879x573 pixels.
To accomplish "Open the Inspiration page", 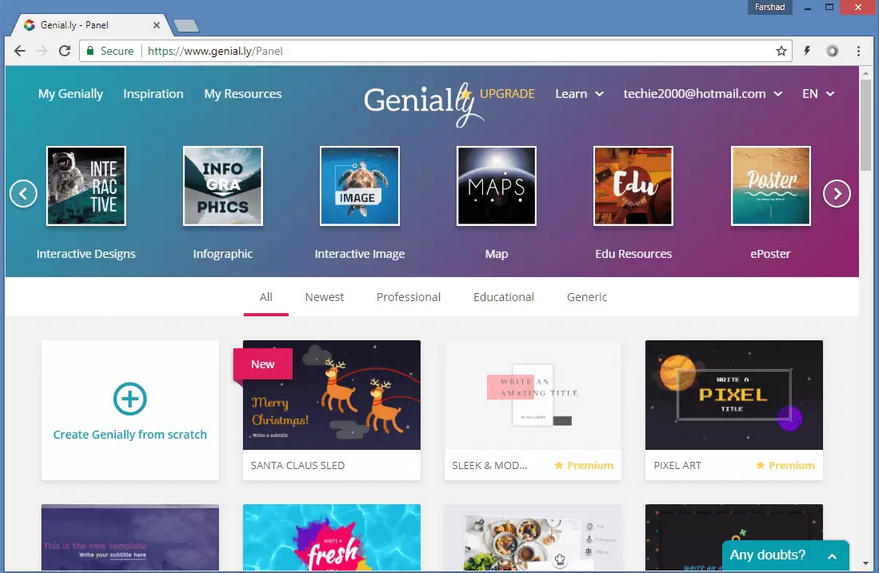I will 153,94.
